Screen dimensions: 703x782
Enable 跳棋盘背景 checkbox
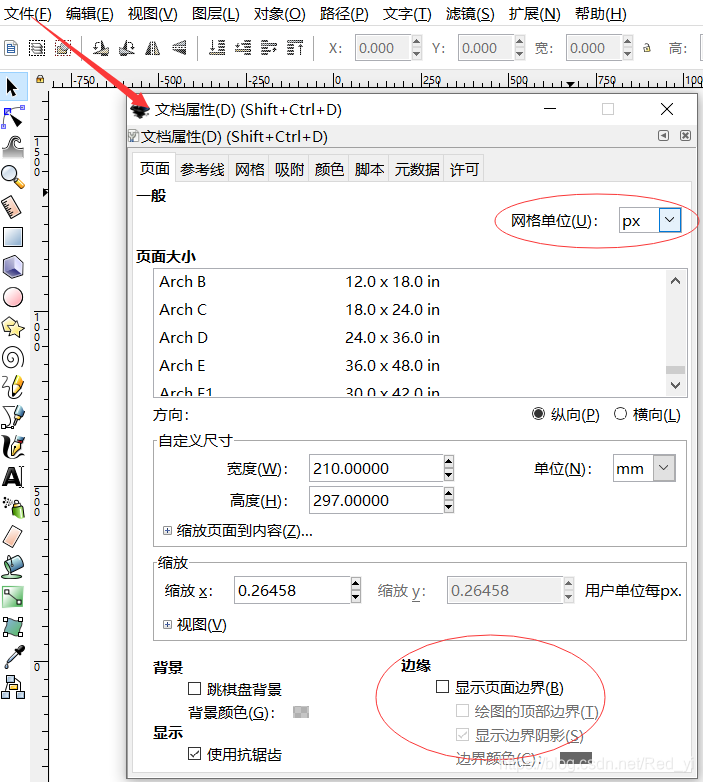click(194, 689)
